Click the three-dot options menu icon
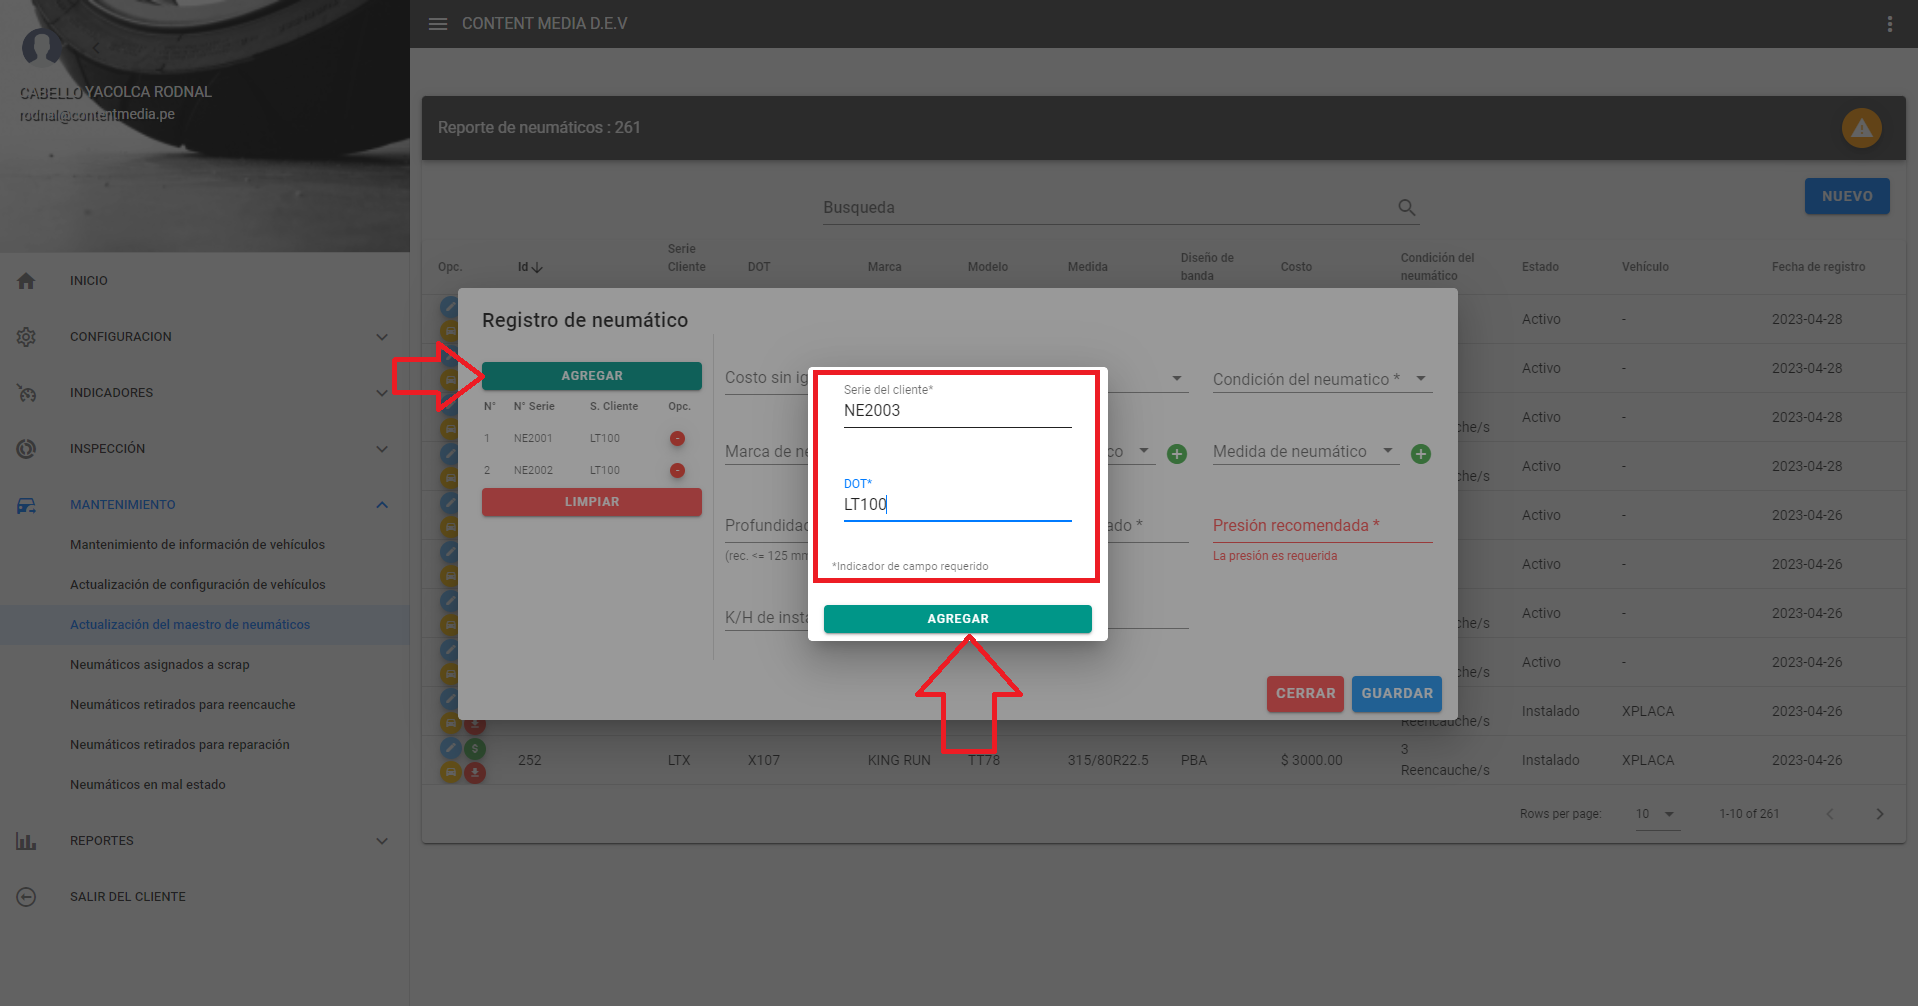 (1889, 24)
